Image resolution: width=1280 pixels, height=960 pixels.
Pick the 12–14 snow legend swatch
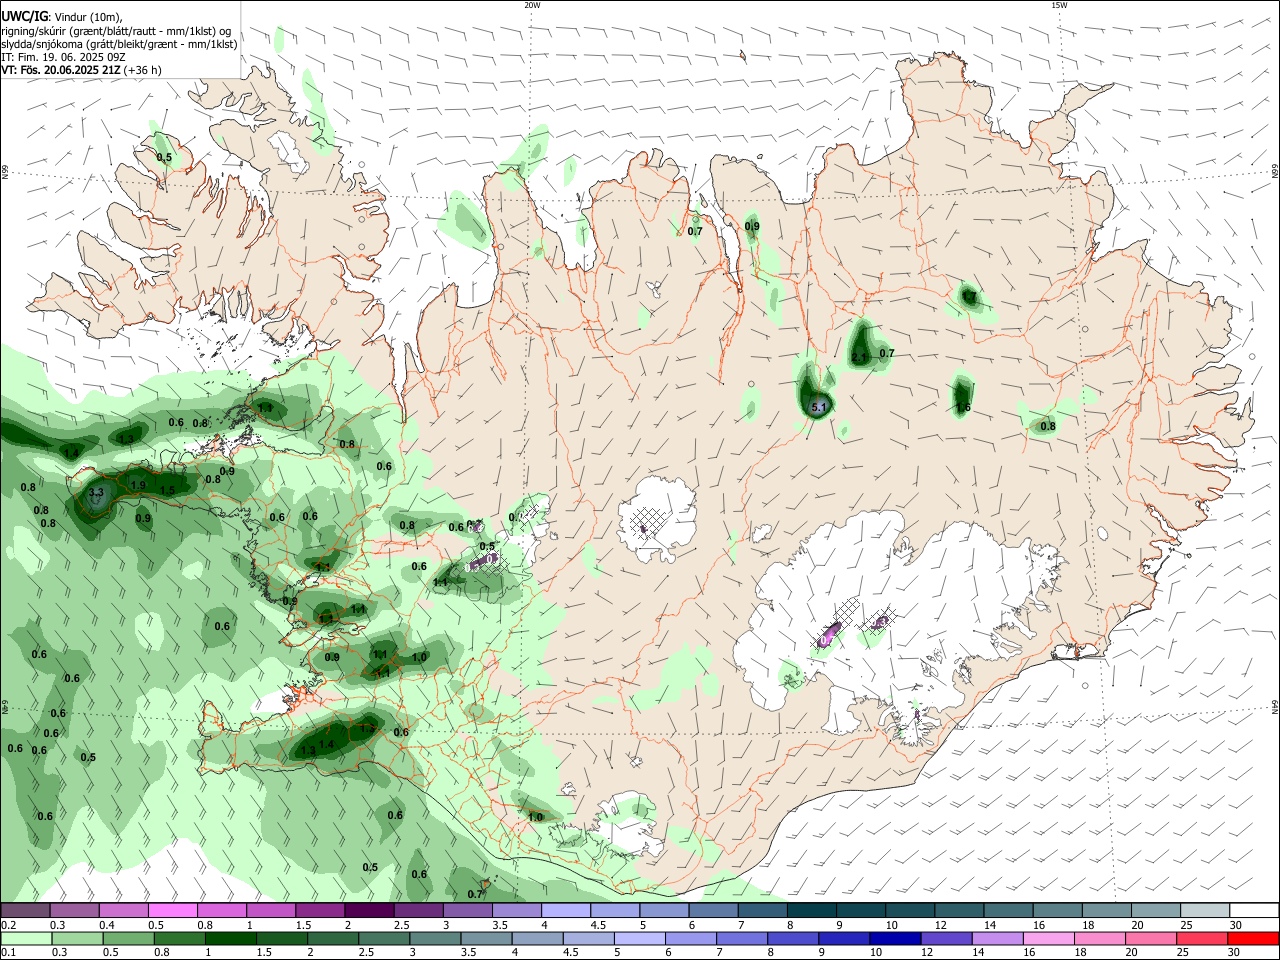pyautogui.click(x=959, y=910)
